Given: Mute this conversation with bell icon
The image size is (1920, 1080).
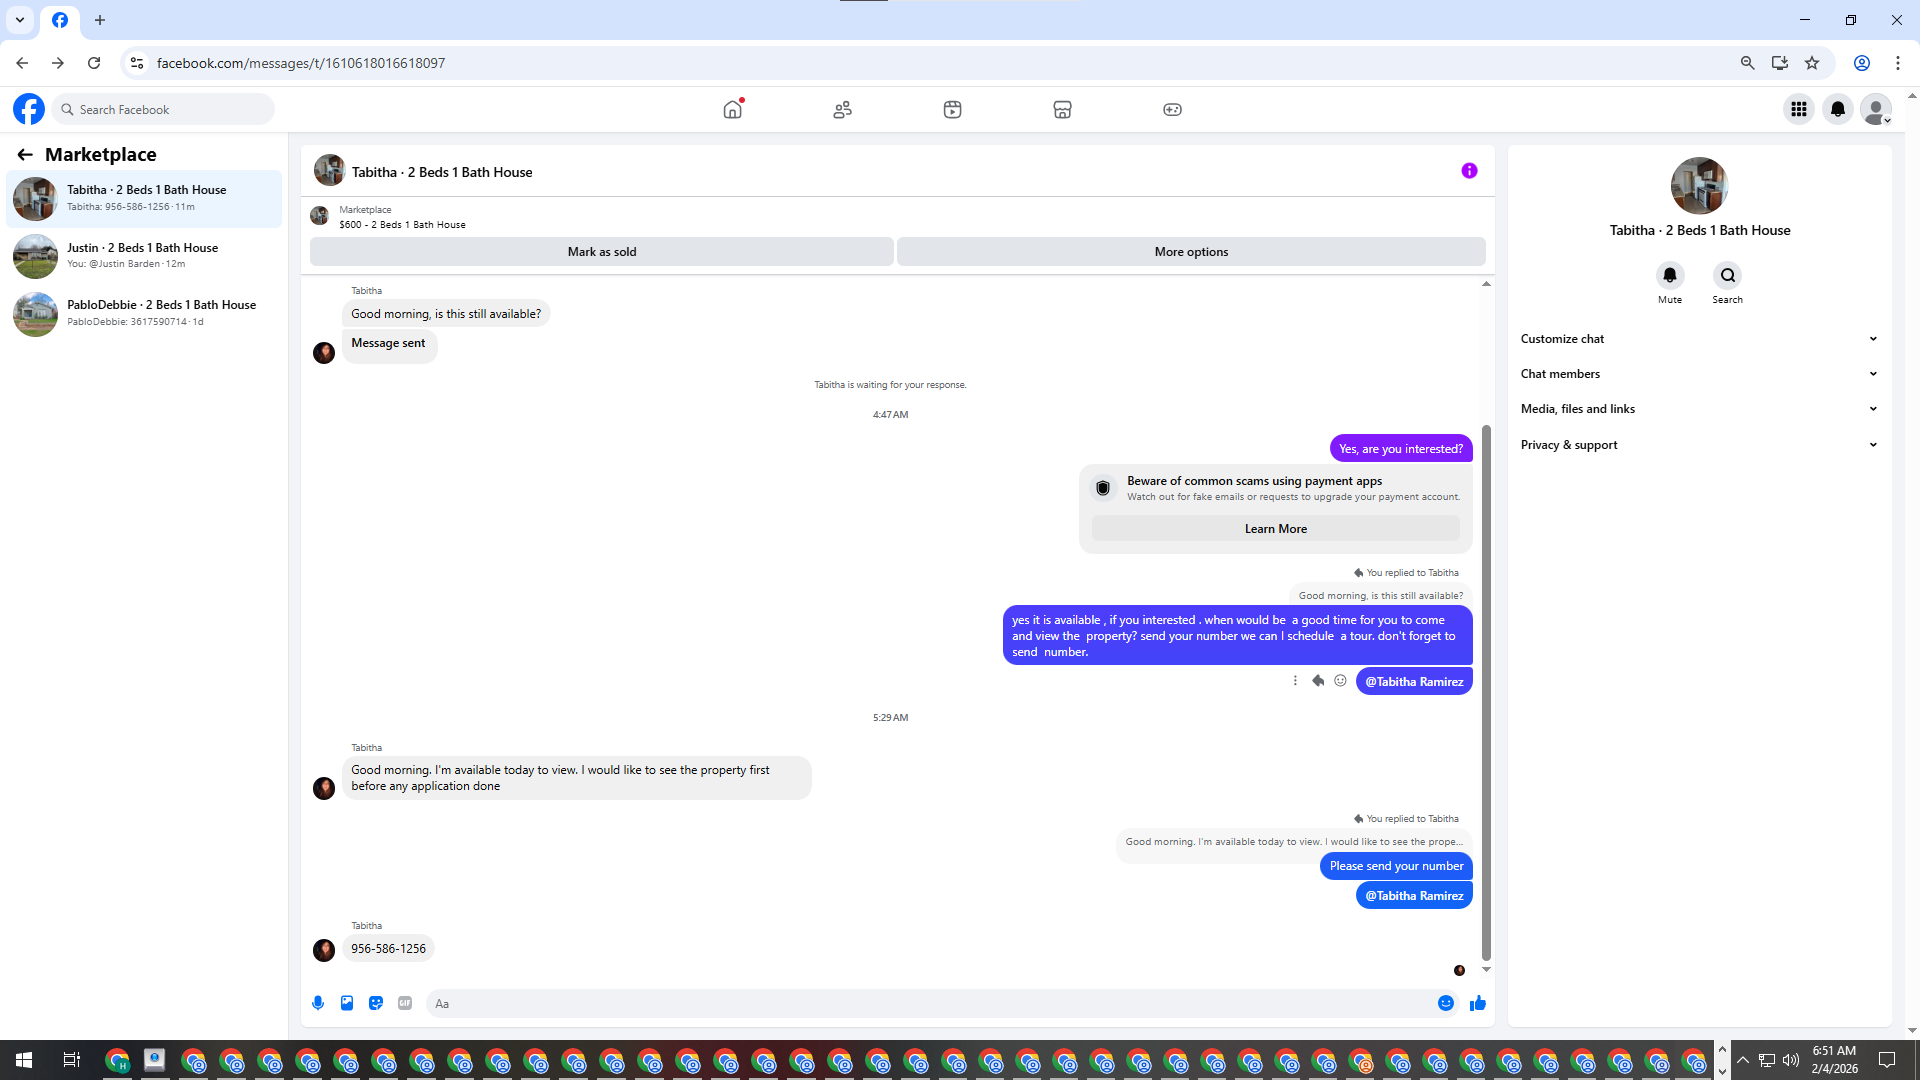Looking at the screenshot, I should coord(1669,275).
